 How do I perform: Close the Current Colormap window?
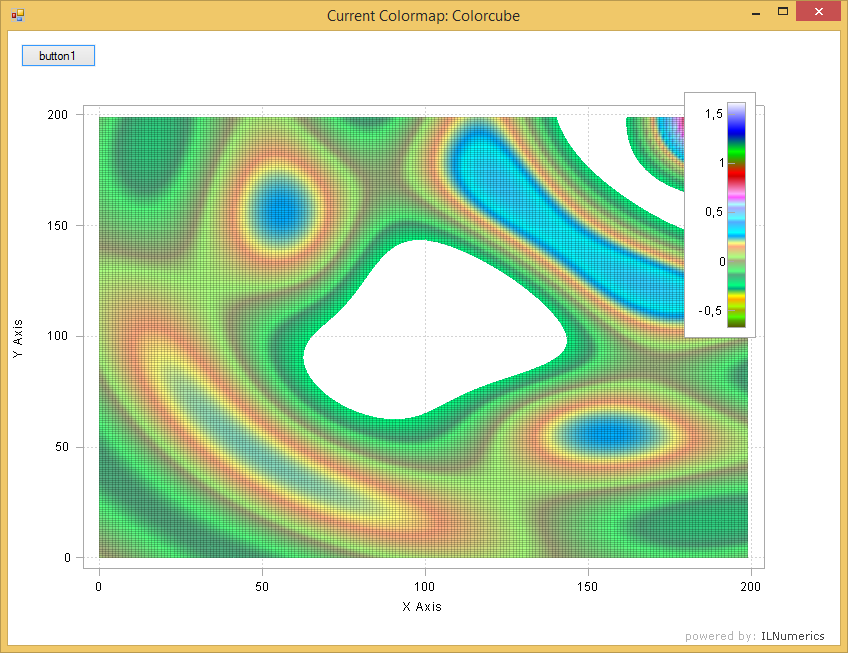coord(818,11)
